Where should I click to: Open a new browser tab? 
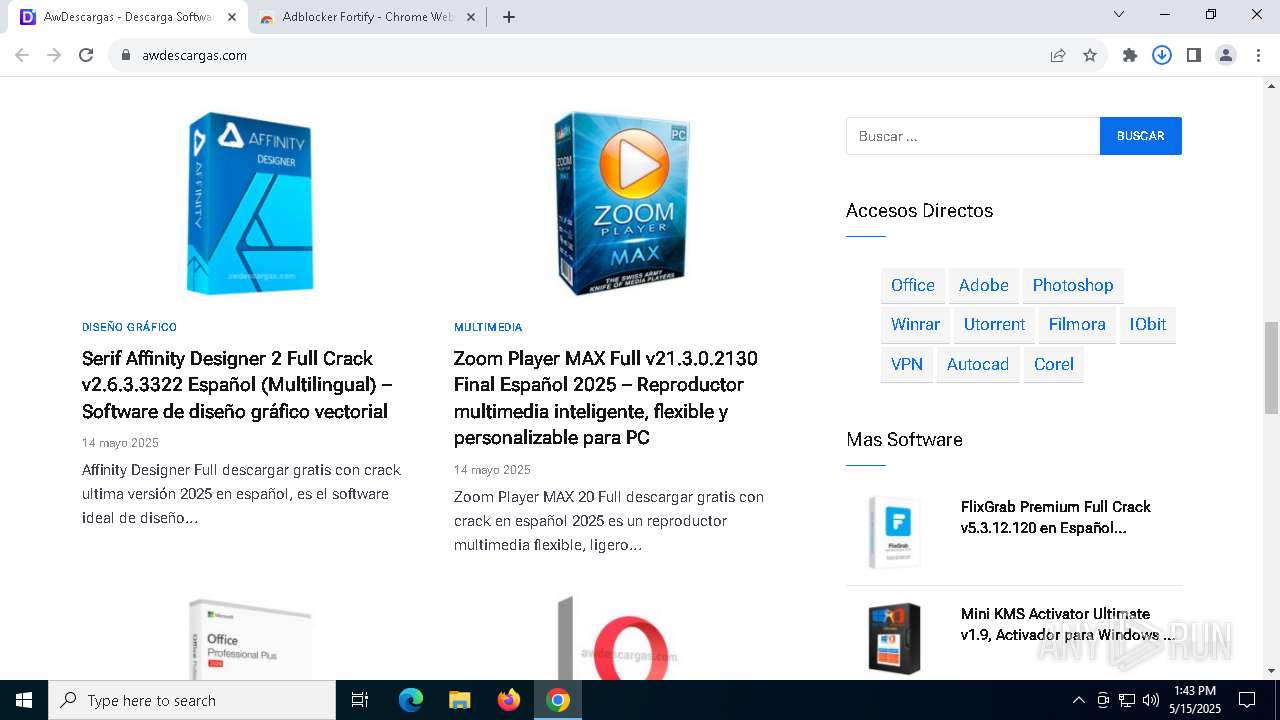(509, 17)
